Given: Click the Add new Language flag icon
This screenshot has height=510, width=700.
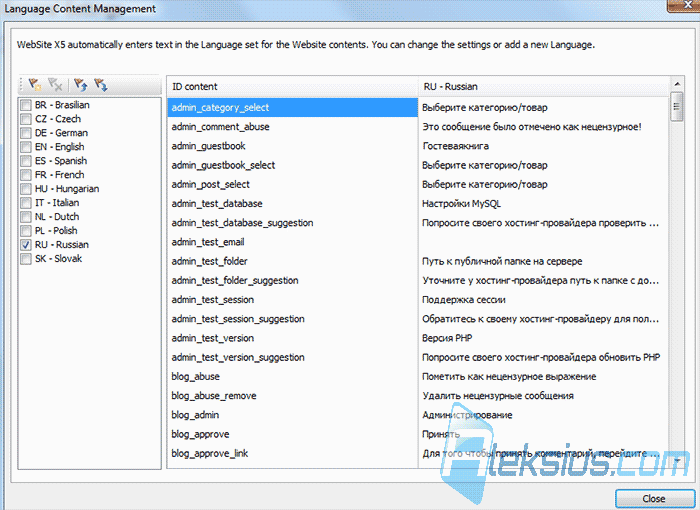Looking at the screenshot, I should pos(35,84).
